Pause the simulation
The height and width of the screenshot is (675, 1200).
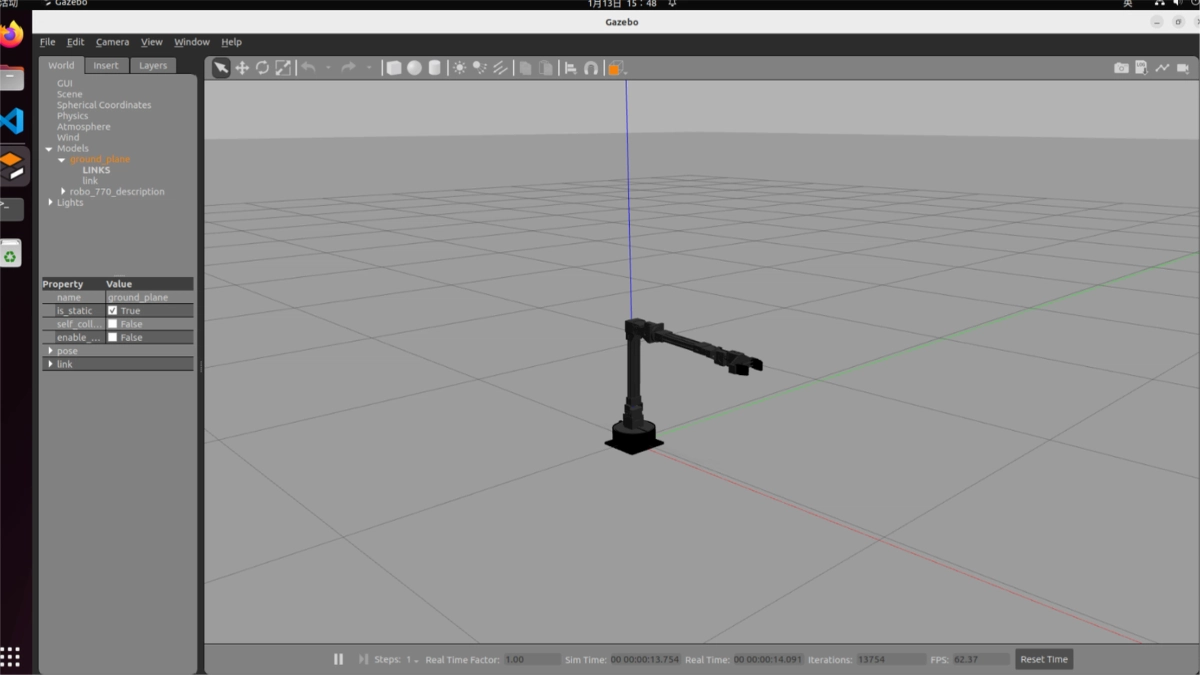(x=338, y=659)
